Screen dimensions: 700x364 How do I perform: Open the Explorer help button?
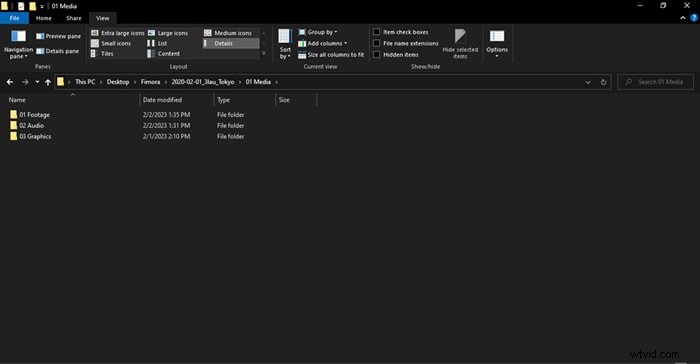[694, 18]
